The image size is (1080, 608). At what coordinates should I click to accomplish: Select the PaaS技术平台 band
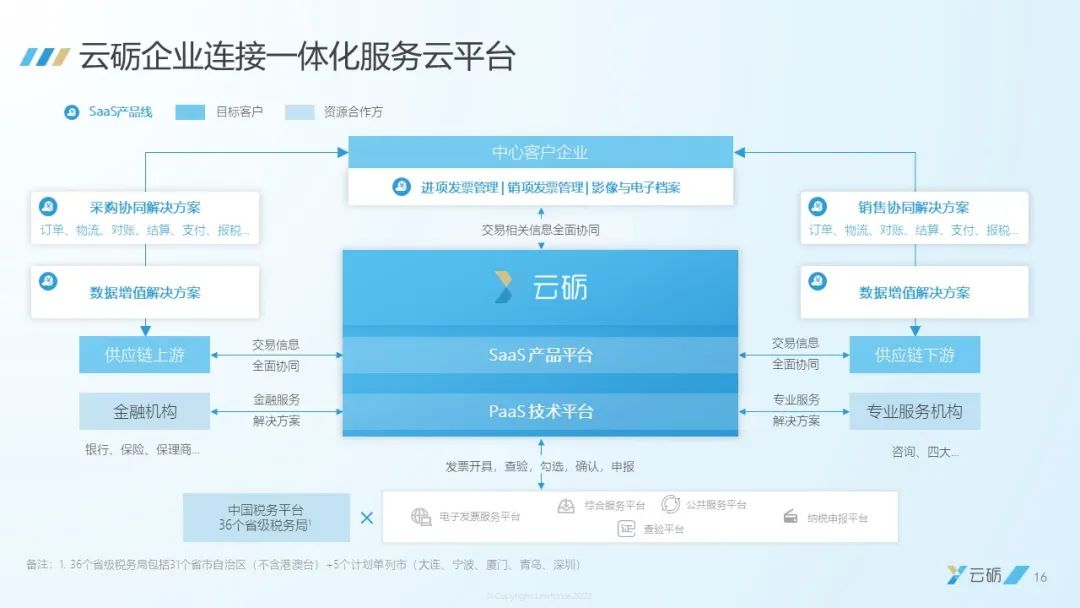(x=541, y=411)
